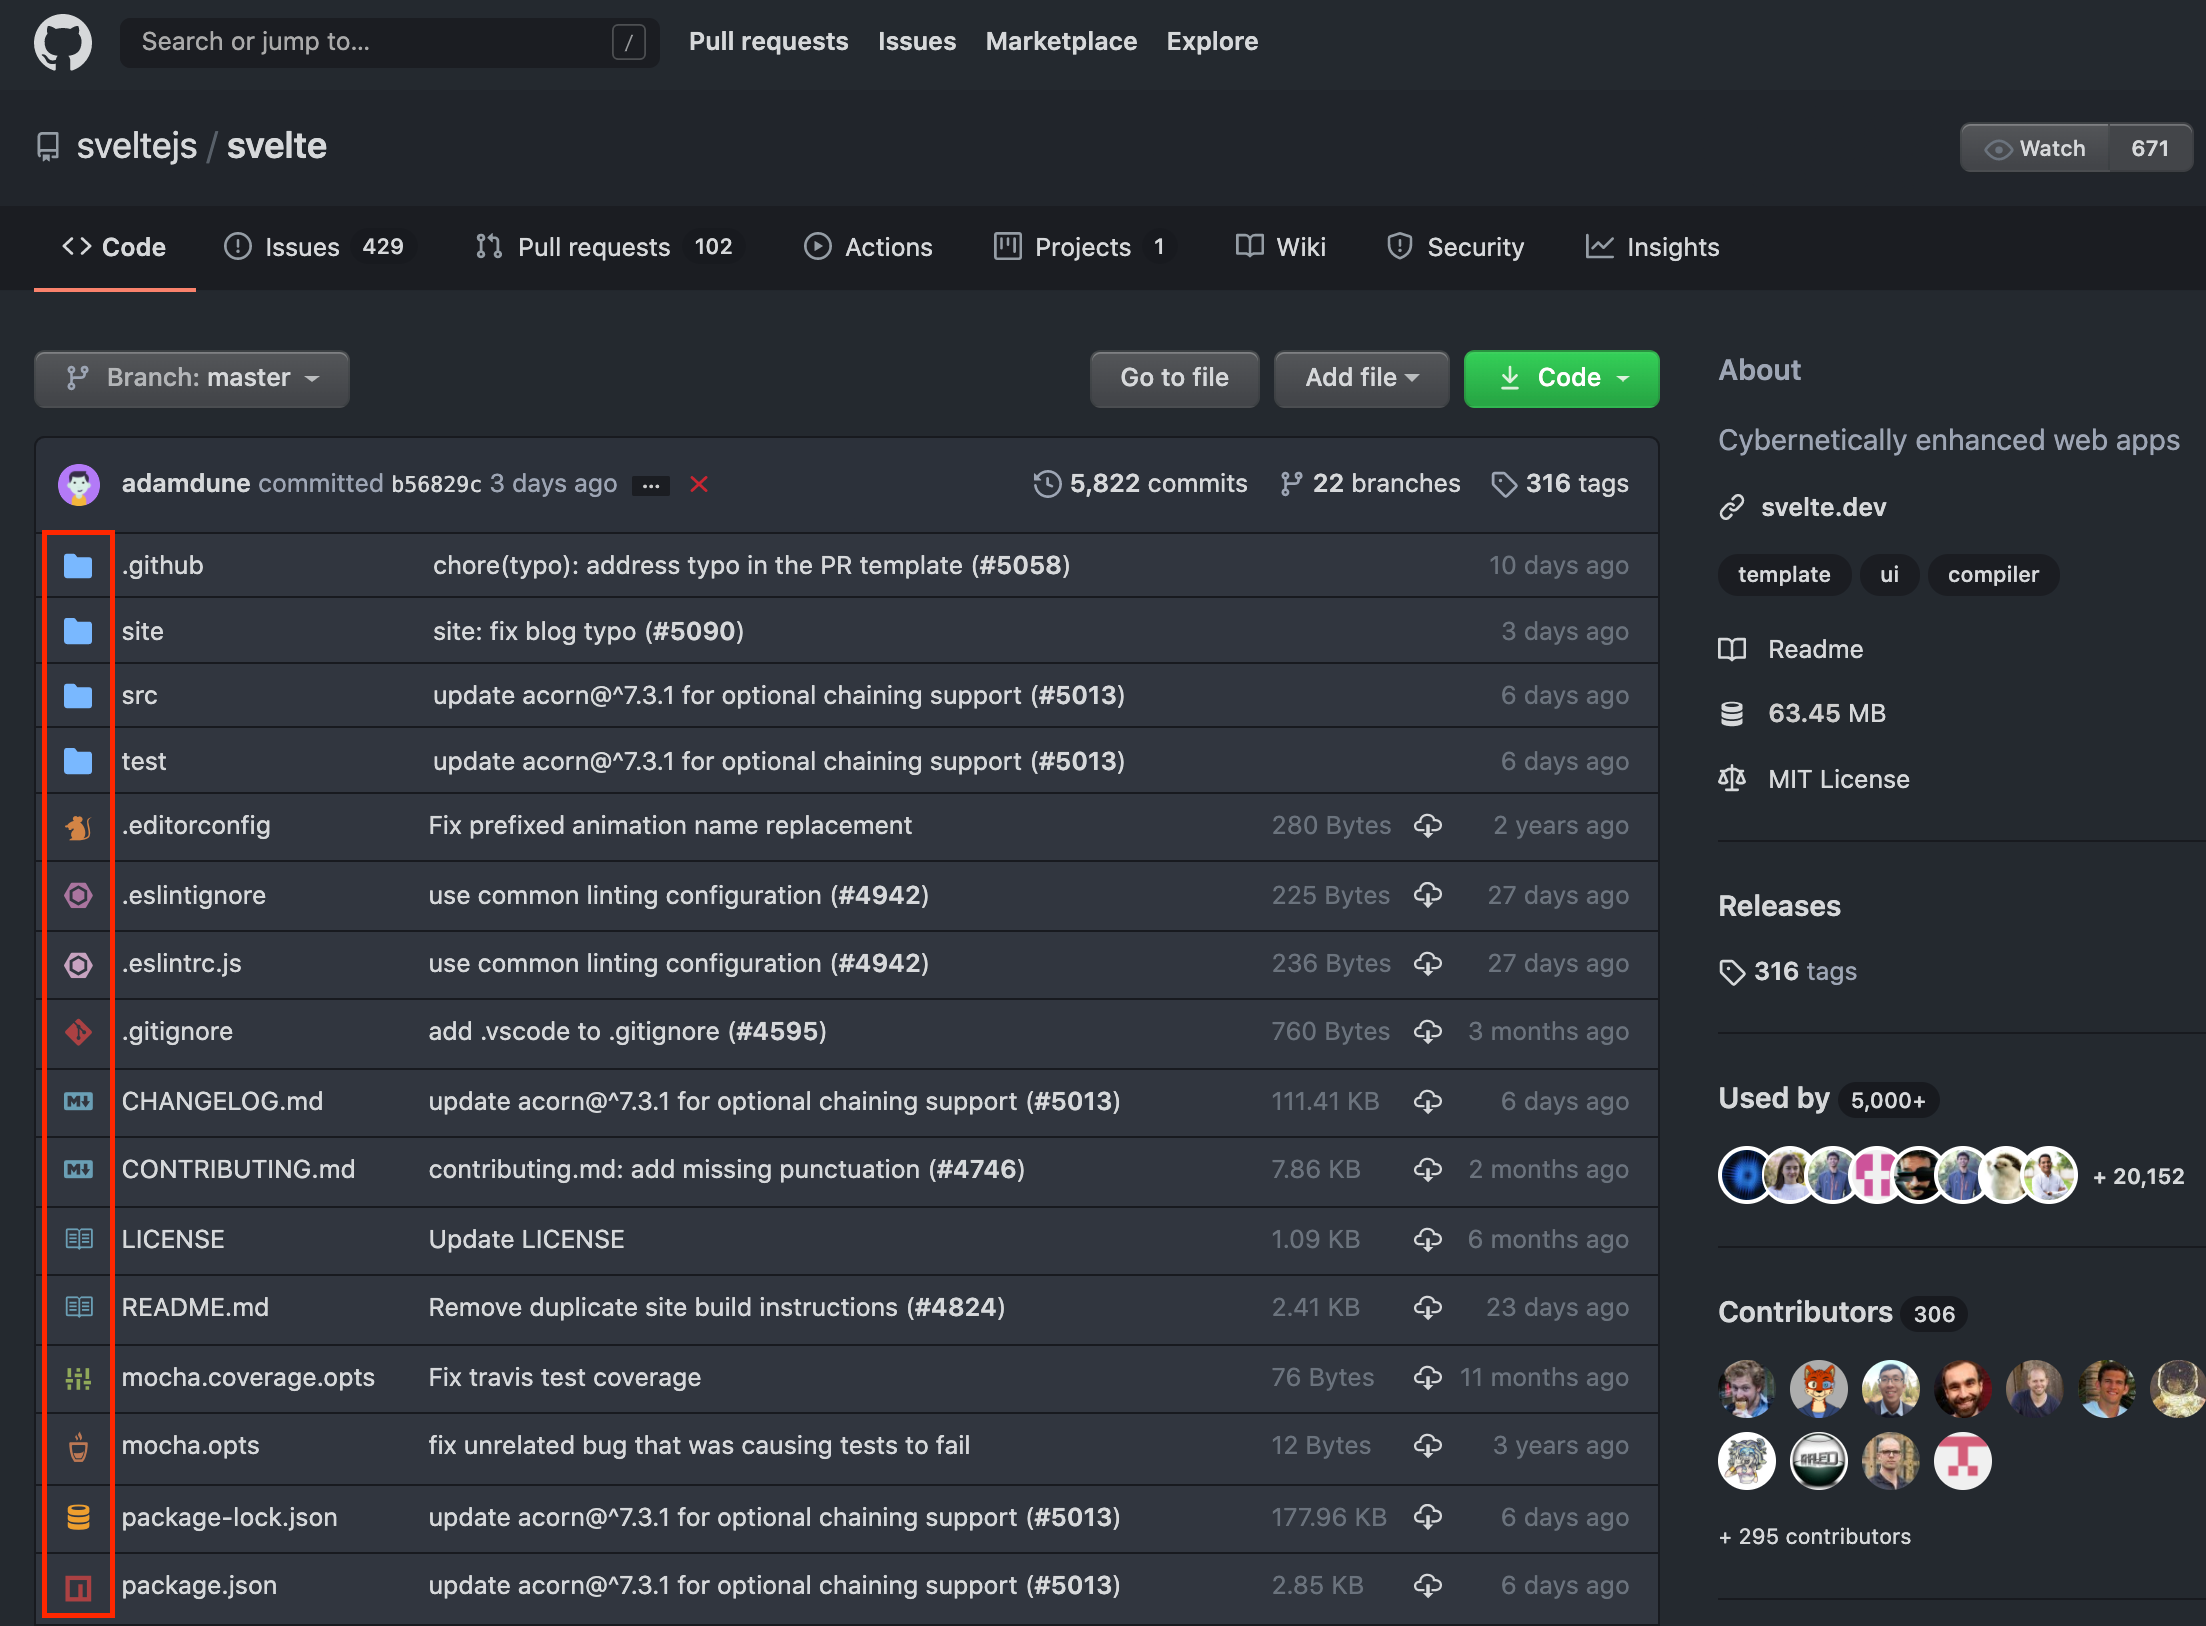Click the README.md book icon
The width and height of the screenshot is (2206, 1626).
coord(78,1307)
